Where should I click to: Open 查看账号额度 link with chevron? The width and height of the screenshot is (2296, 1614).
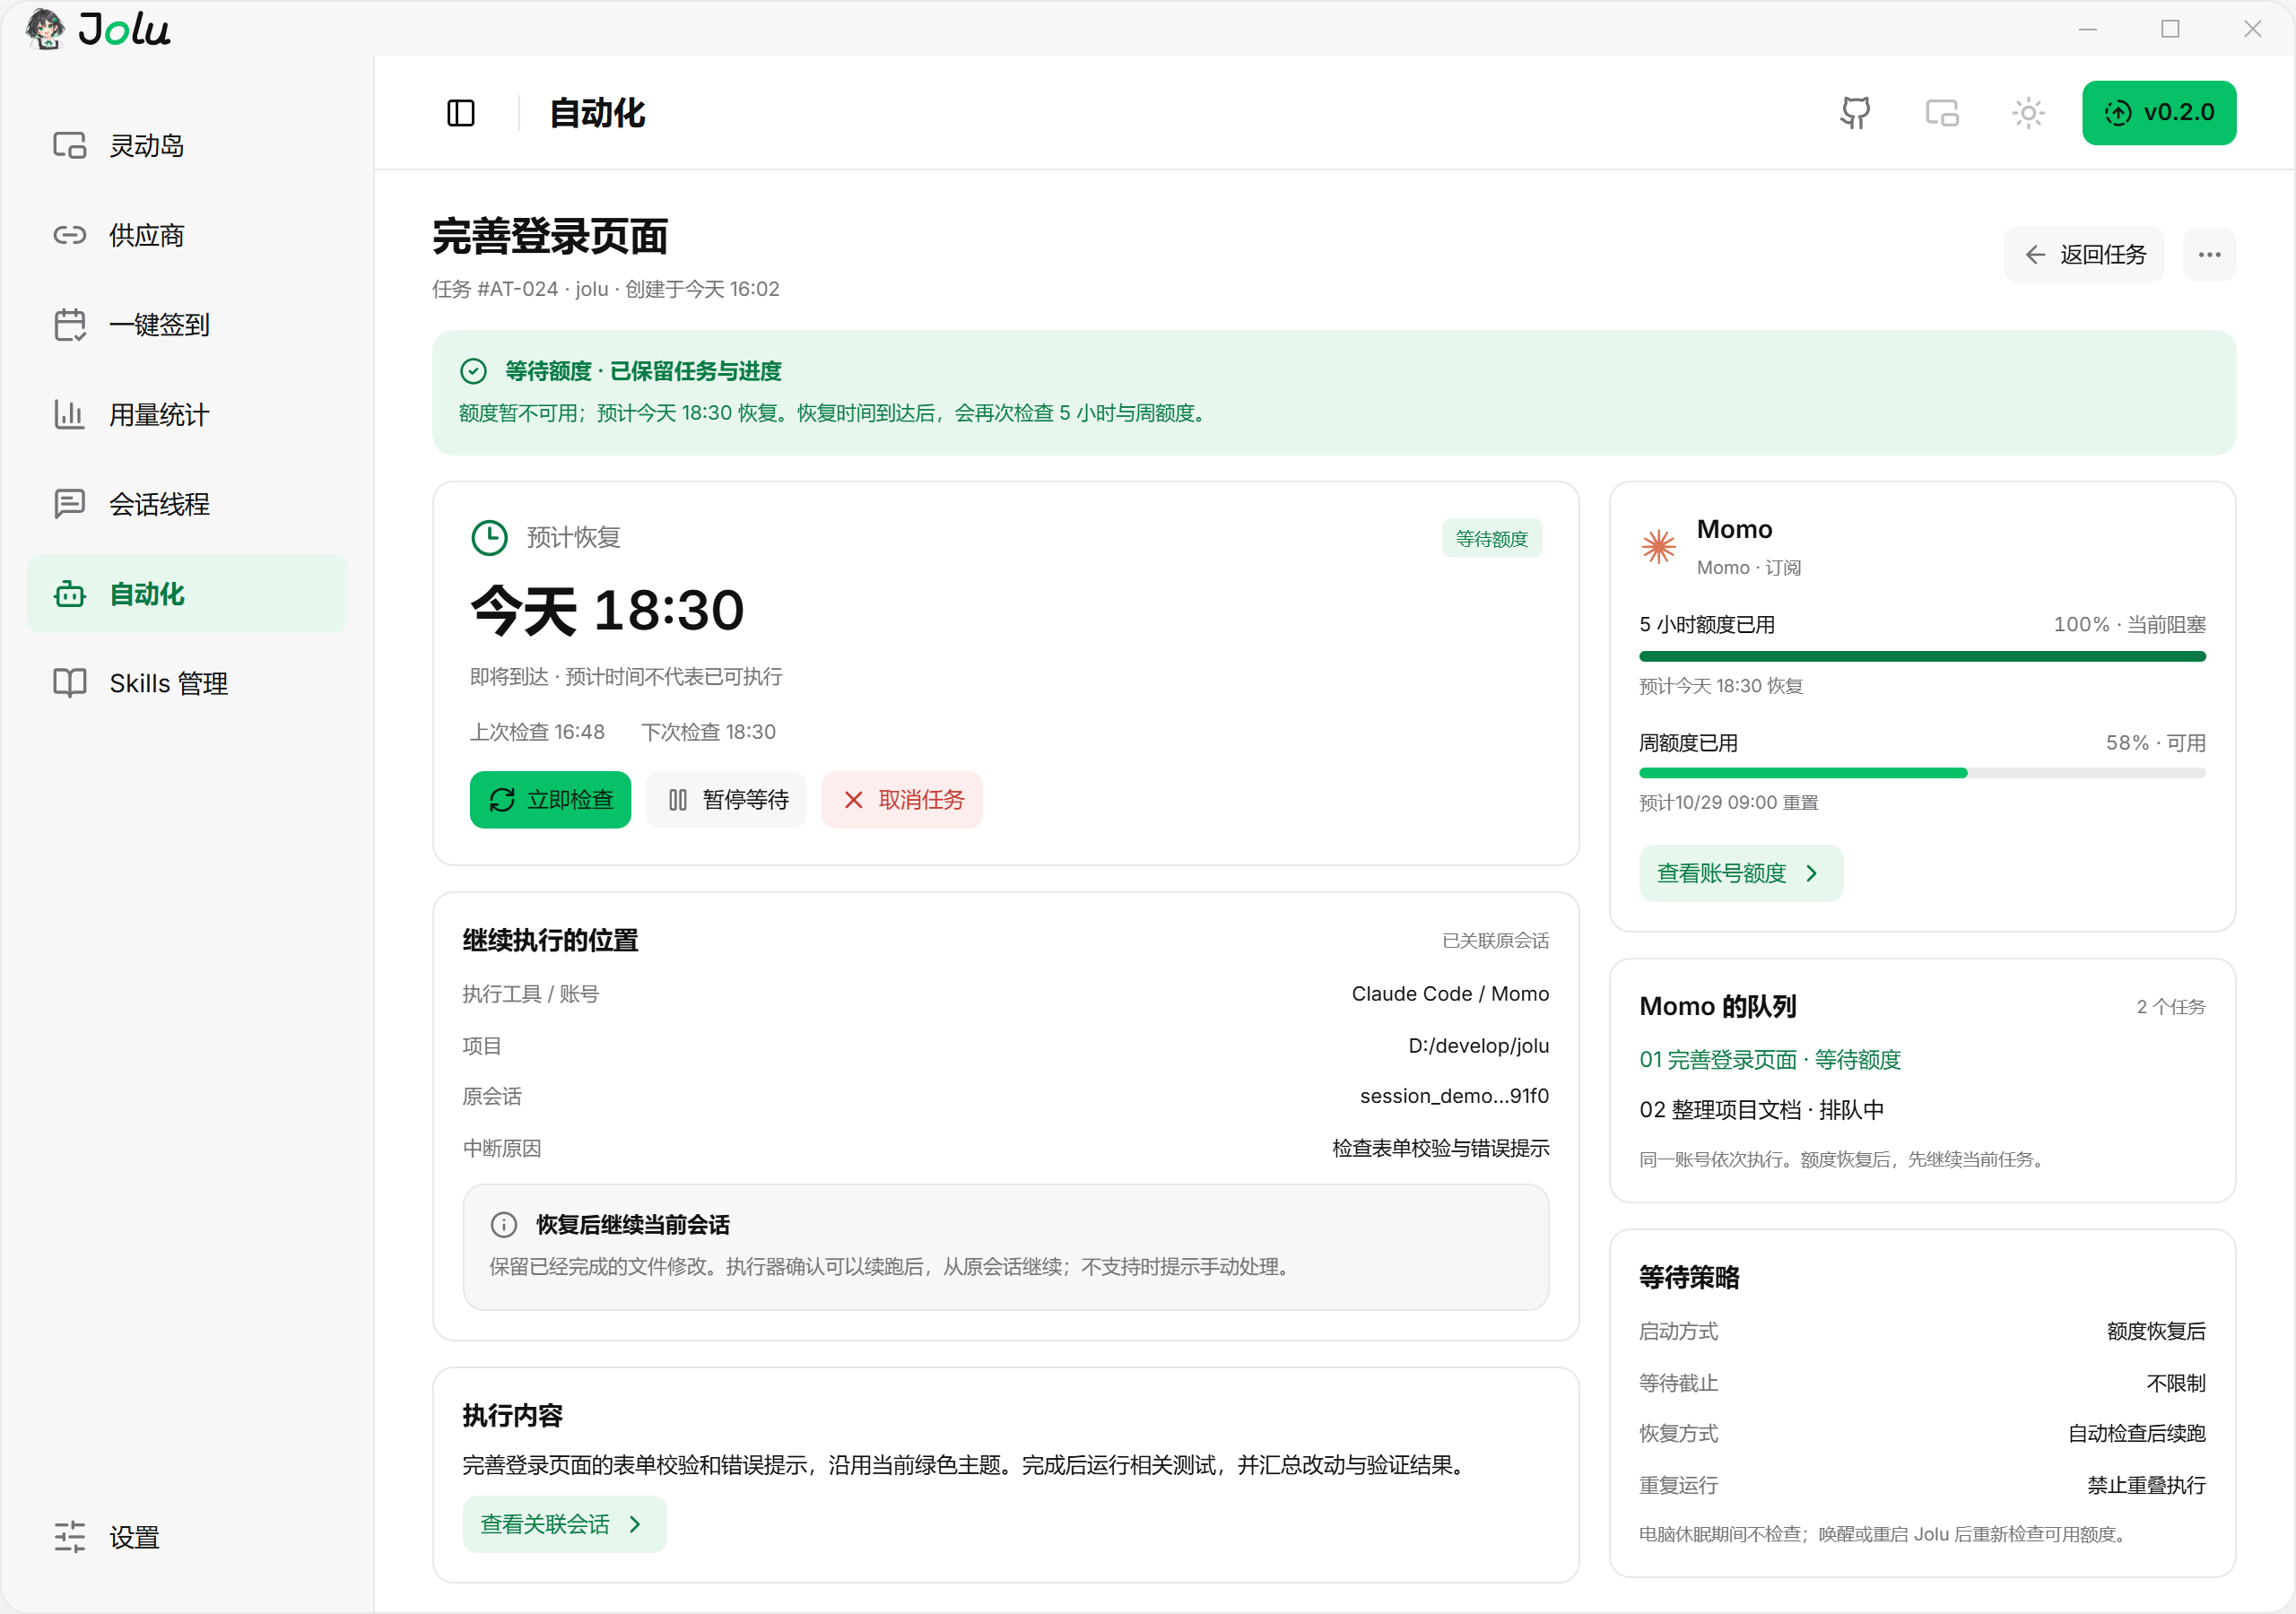coord(1741,874)
